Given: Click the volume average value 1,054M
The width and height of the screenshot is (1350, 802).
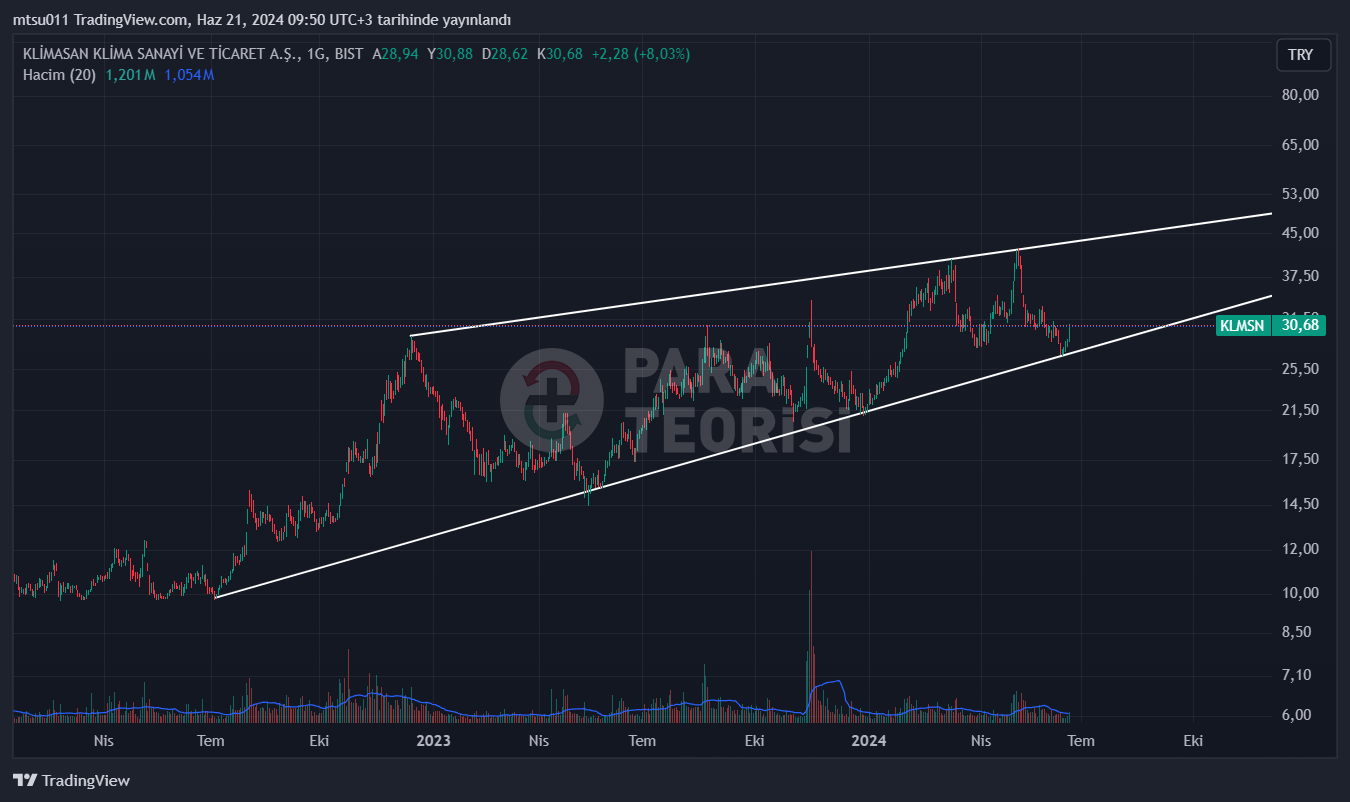Looking at the screenshot, I should tap(190, 75).
